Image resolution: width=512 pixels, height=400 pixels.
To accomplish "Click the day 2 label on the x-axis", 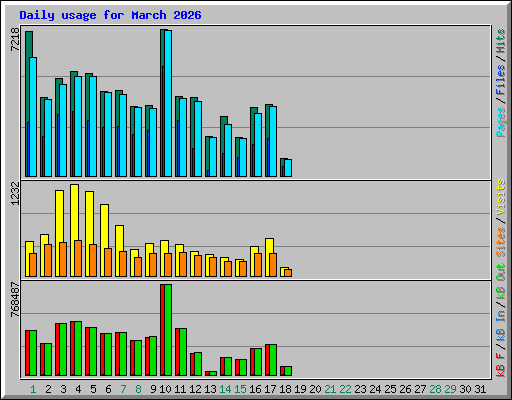I will [x=48, y=389].
